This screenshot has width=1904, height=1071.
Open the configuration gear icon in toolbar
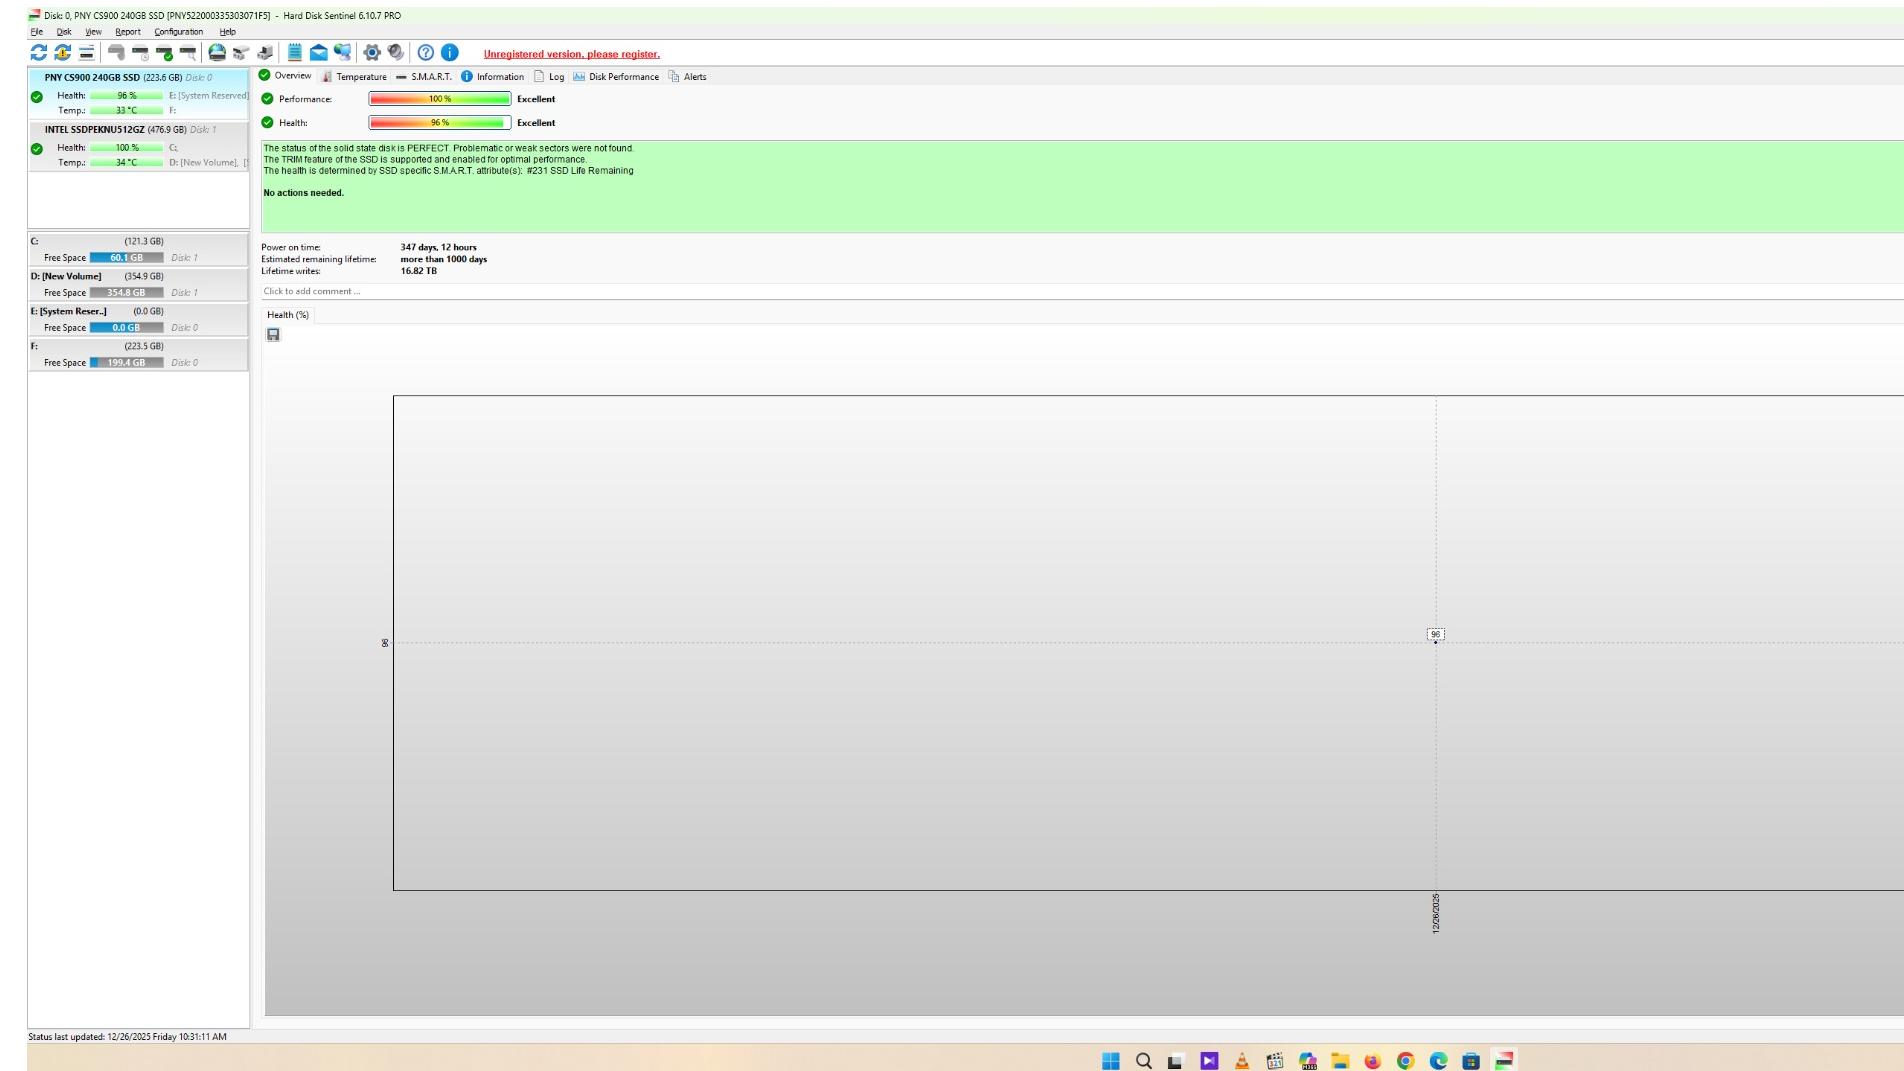[x=372, y=53]
